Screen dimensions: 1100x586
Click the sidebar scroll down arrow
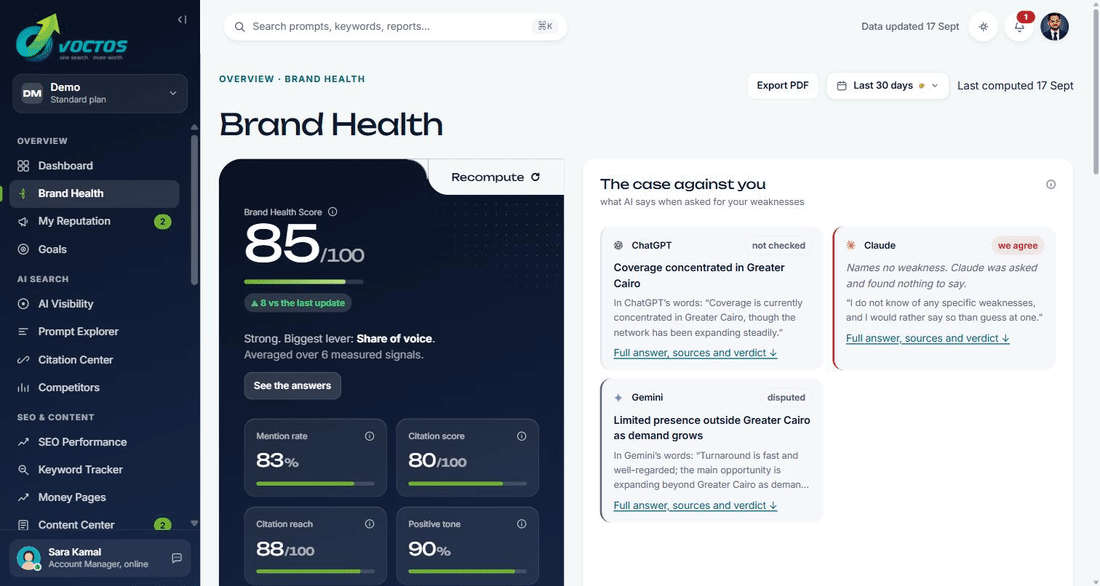(194, 523)
